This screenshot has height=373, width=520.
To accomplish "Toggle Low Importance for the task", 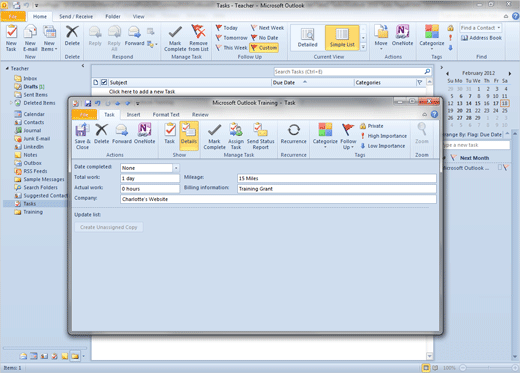I will (383, 146).
